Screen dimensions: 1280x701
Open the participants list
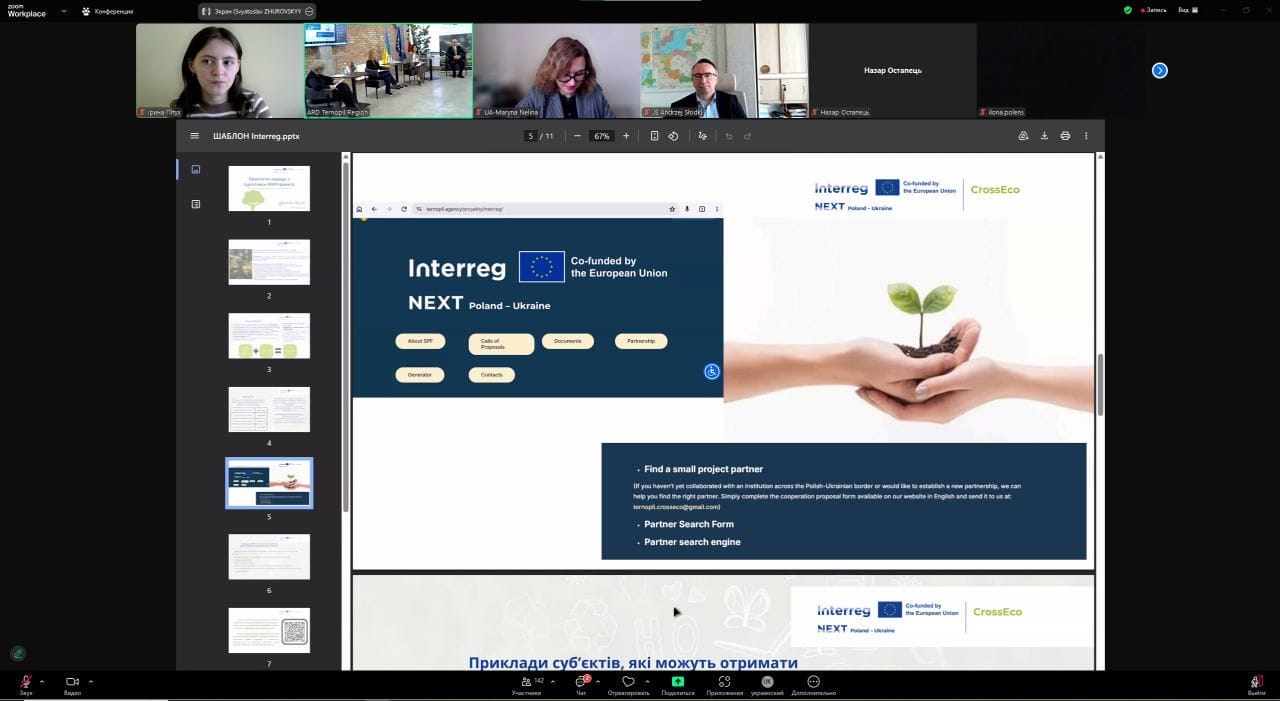[527, 682]
